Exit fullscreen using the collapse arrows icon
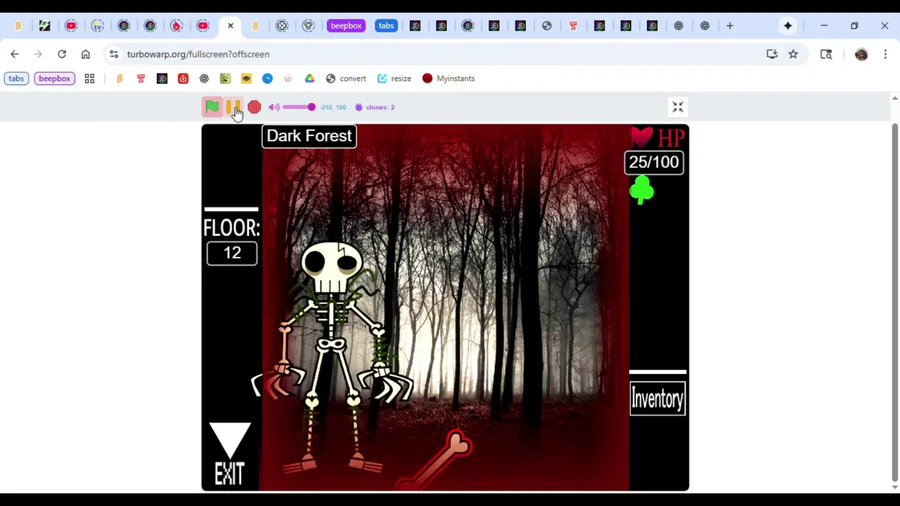The height and width of the screenshot is (506, 900). point(678,107)
